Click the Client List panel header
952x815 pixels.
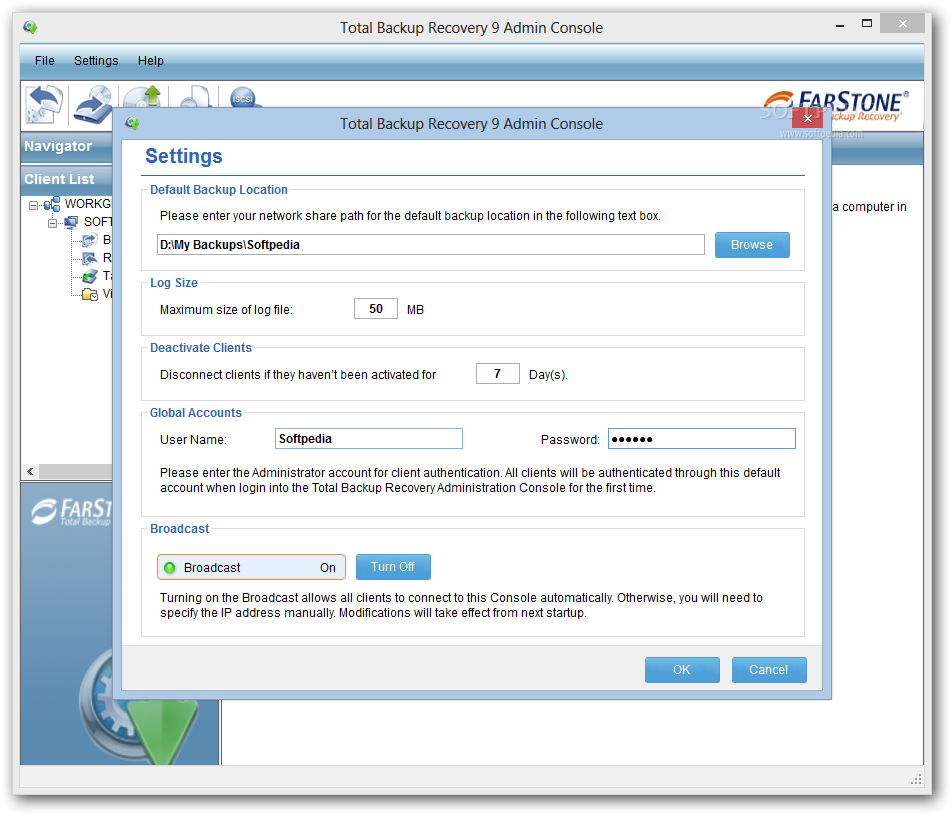tap(67, 179)
